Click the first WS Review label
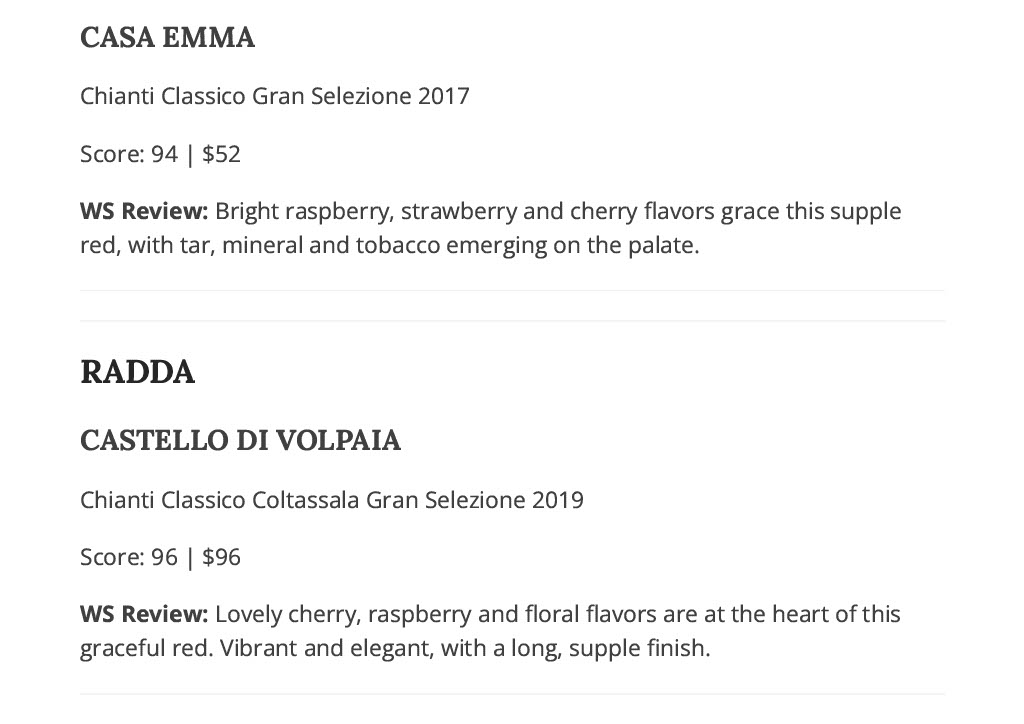The image size is (1024, 724). (144, 212)
